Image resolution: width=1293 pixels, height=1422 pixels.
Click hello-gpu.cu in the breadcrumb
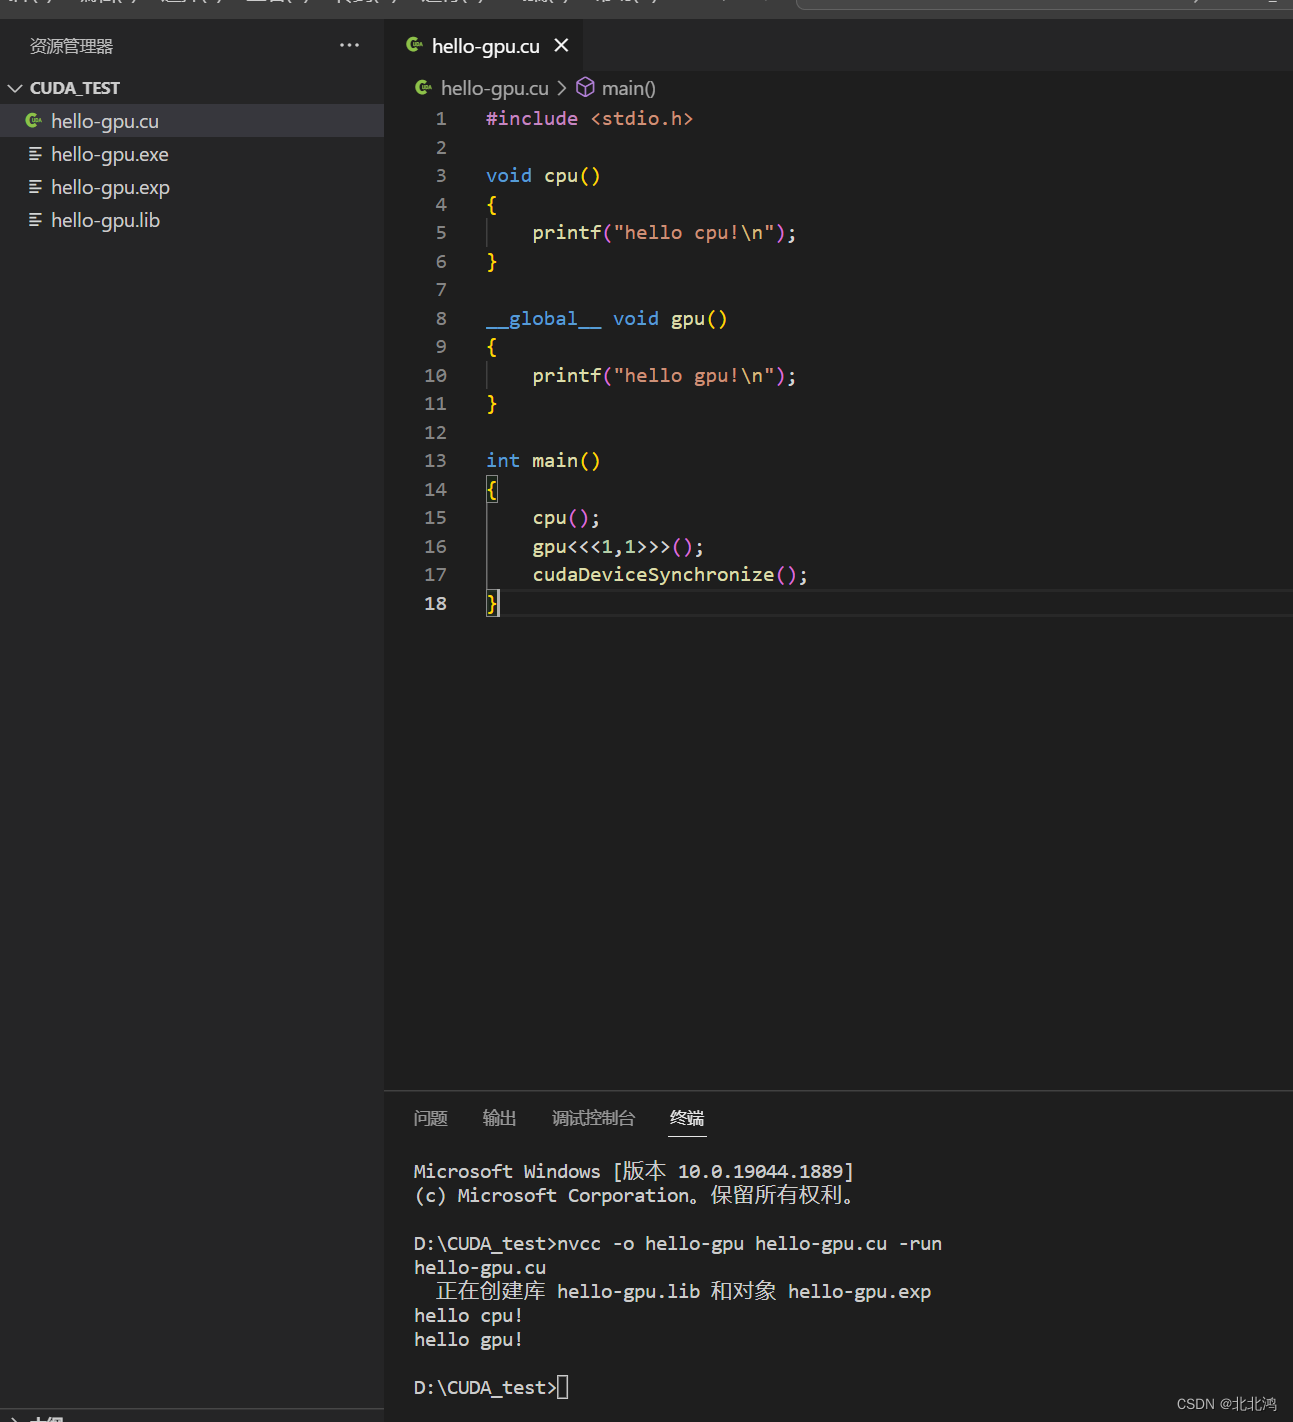(494, 88)
